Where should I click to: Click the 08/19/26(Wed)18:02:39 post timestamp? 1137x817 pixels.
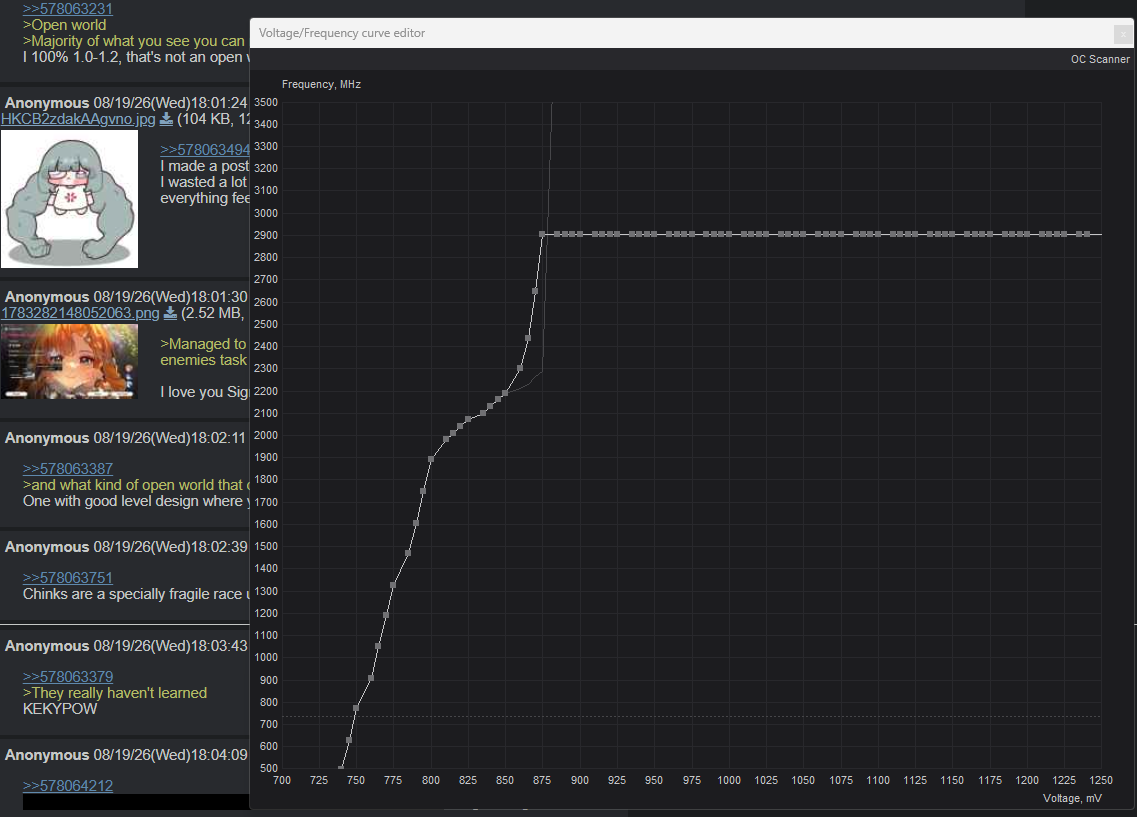click(x=170, y=547)
